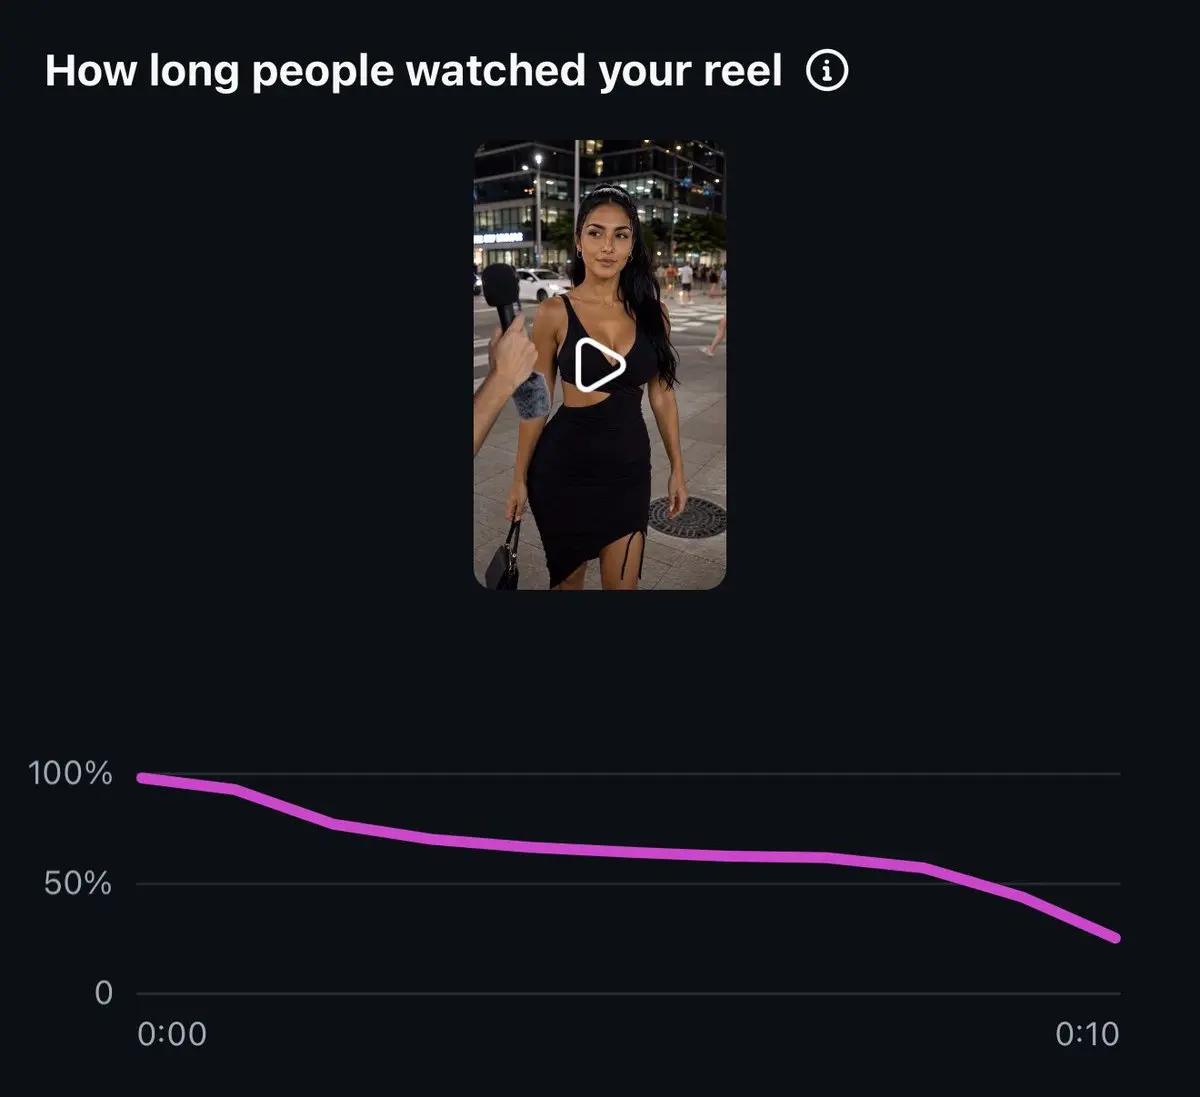Click the info icon beside the heading
The width and height of the screenshot is (1200, 1097).
pos(827,72)
